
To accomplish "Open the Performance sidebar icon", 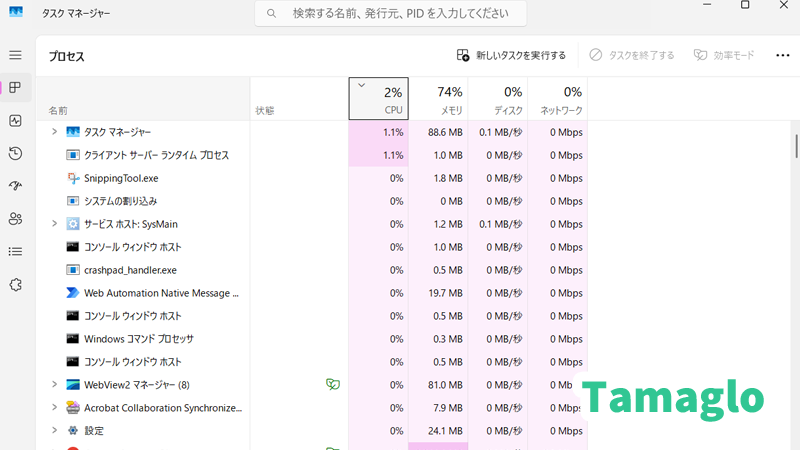I will pyautogui.click(x=15, y=121).
